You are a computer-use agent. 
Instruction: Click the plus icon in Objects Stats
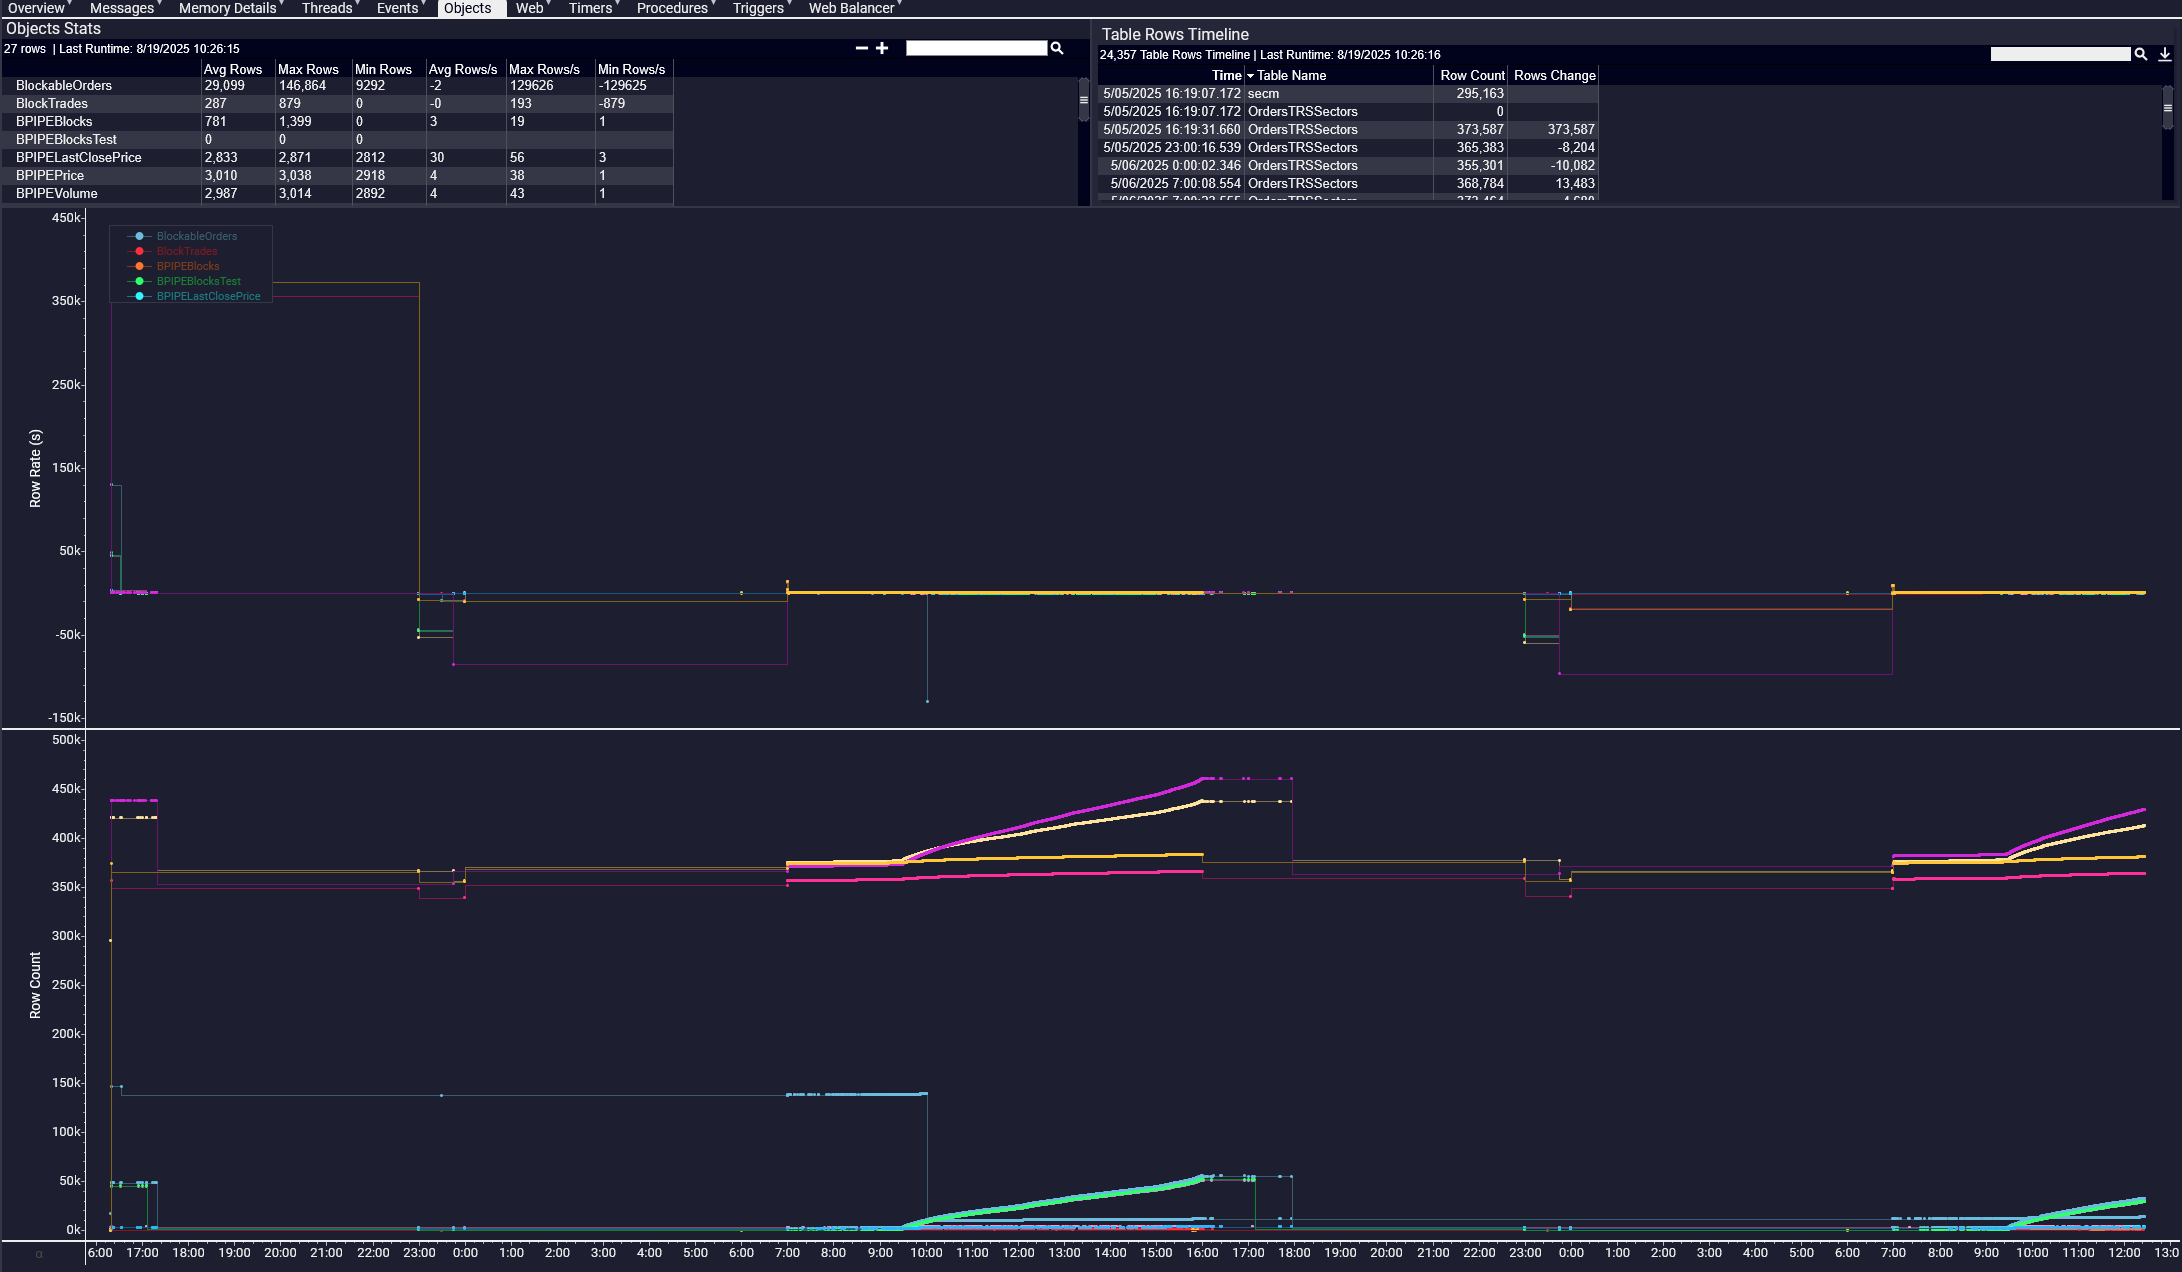pos(882,48)
